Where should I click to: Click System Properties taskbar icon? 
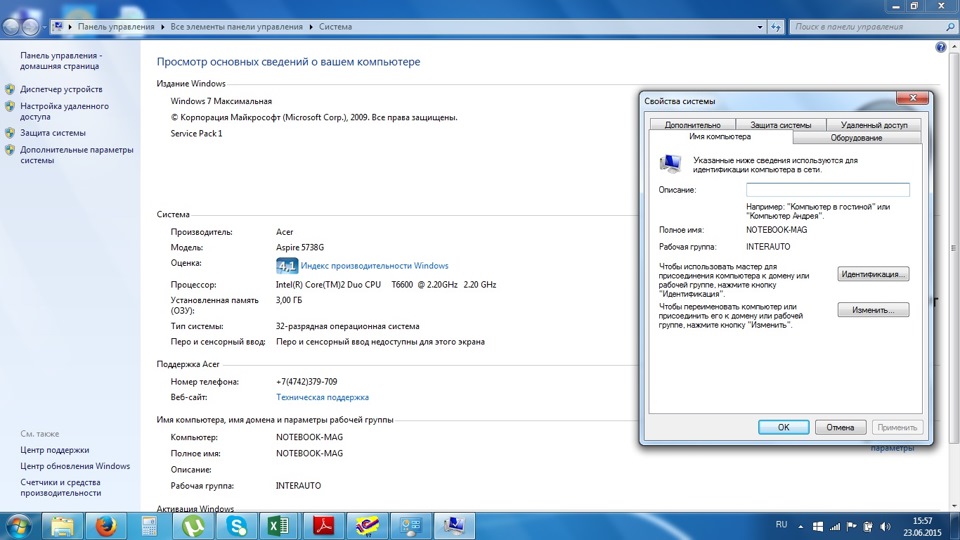[x=454, y=527]
